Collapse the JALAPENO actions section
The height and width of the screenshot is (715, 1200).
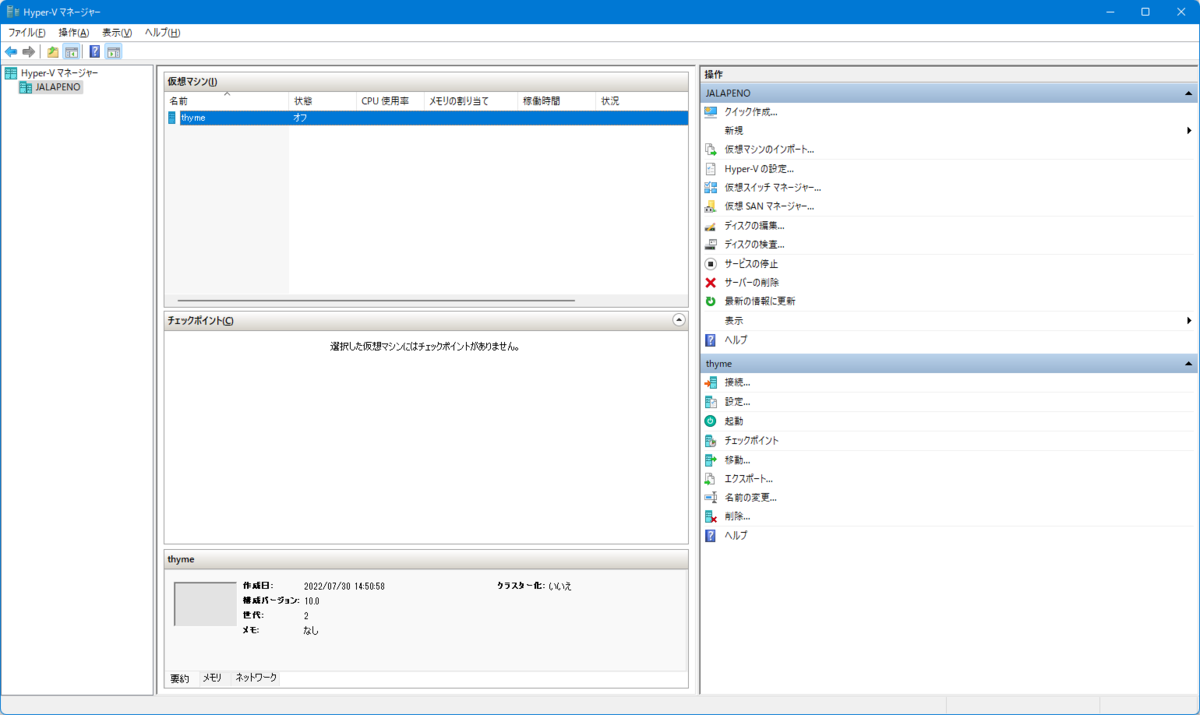click(x=1189, y=92)
